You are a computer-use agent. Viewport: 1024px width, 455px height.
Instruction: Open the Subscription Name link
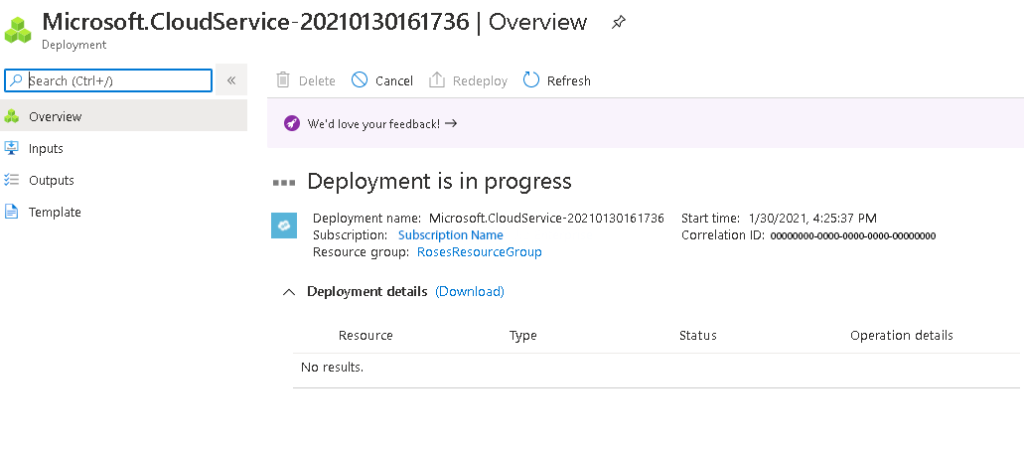click(x=451, y=235)
